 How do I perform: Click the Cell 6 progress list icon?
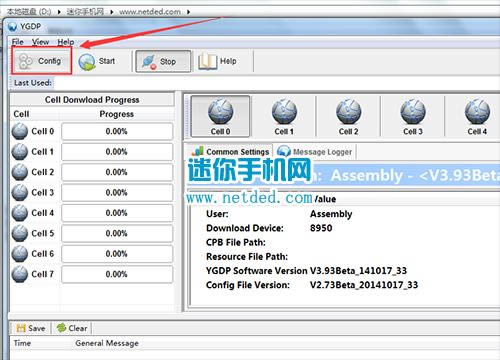20,254
